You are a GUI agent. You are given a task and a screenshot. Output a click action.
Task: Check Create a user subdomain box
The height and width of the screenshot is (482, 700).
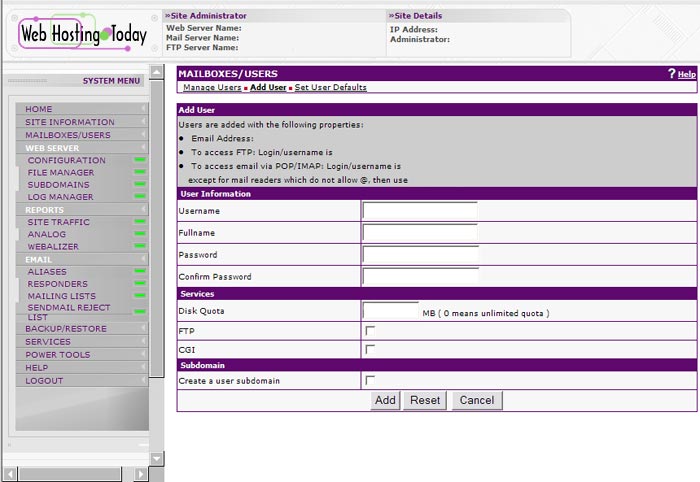[370, 380]
